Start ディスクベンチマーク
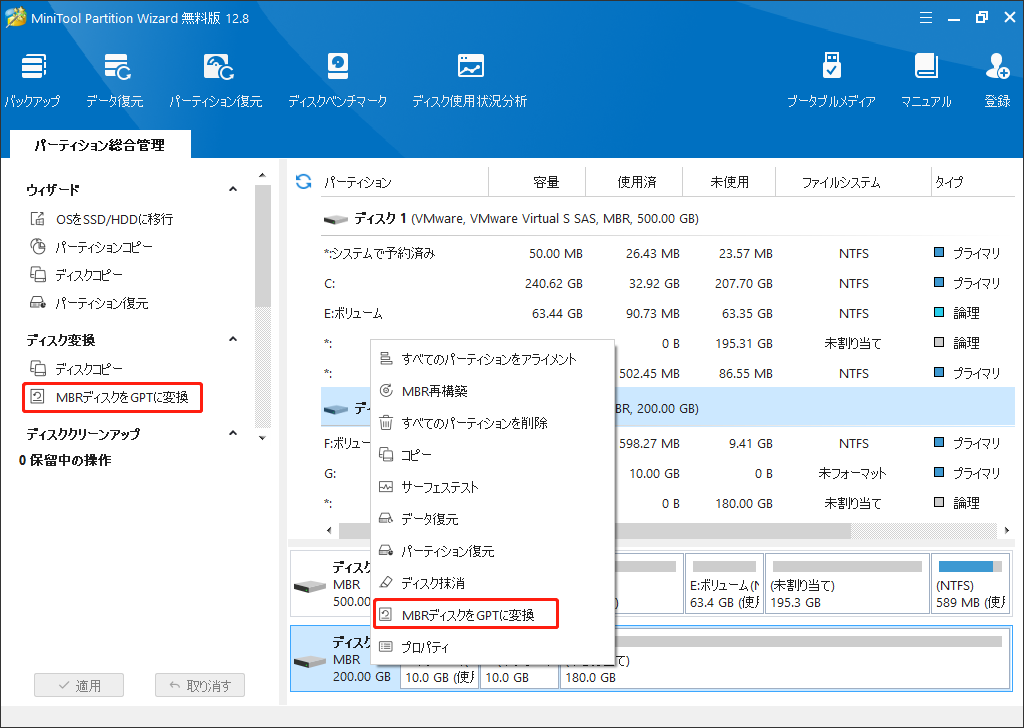This screenshot has width=1024, height=728. [x=338, y=80]
